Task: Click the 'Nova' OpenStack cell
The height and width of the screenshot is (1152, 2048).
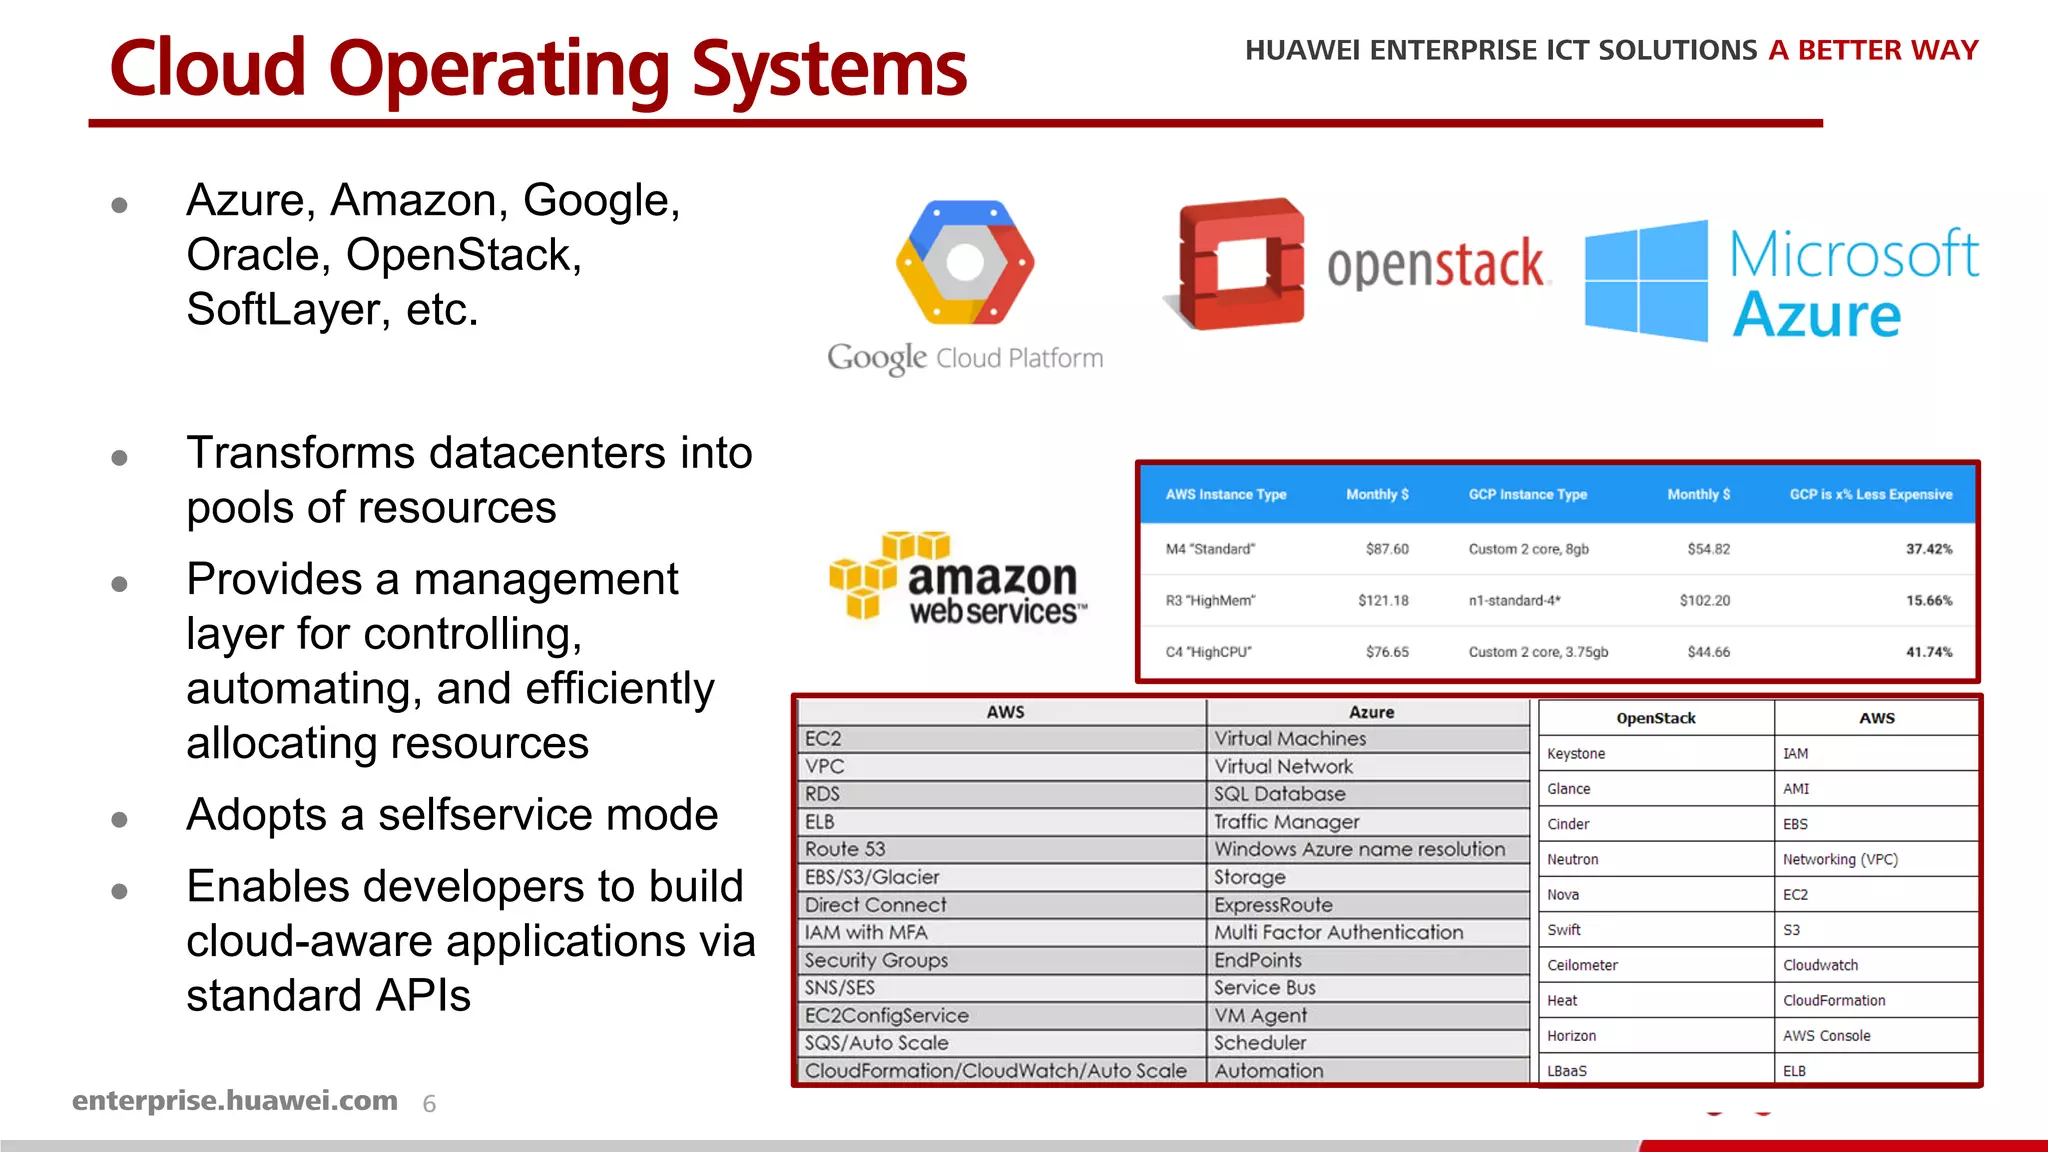Action: point(1657,895)
